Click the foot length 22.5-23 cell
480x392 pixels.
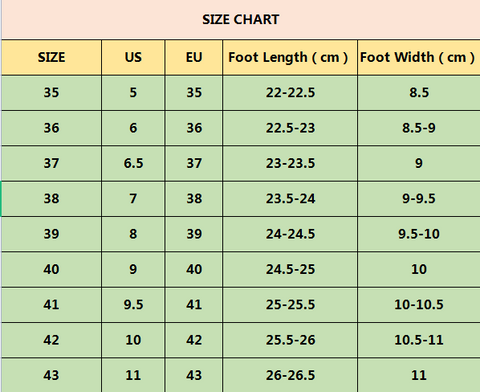(290, 128)
